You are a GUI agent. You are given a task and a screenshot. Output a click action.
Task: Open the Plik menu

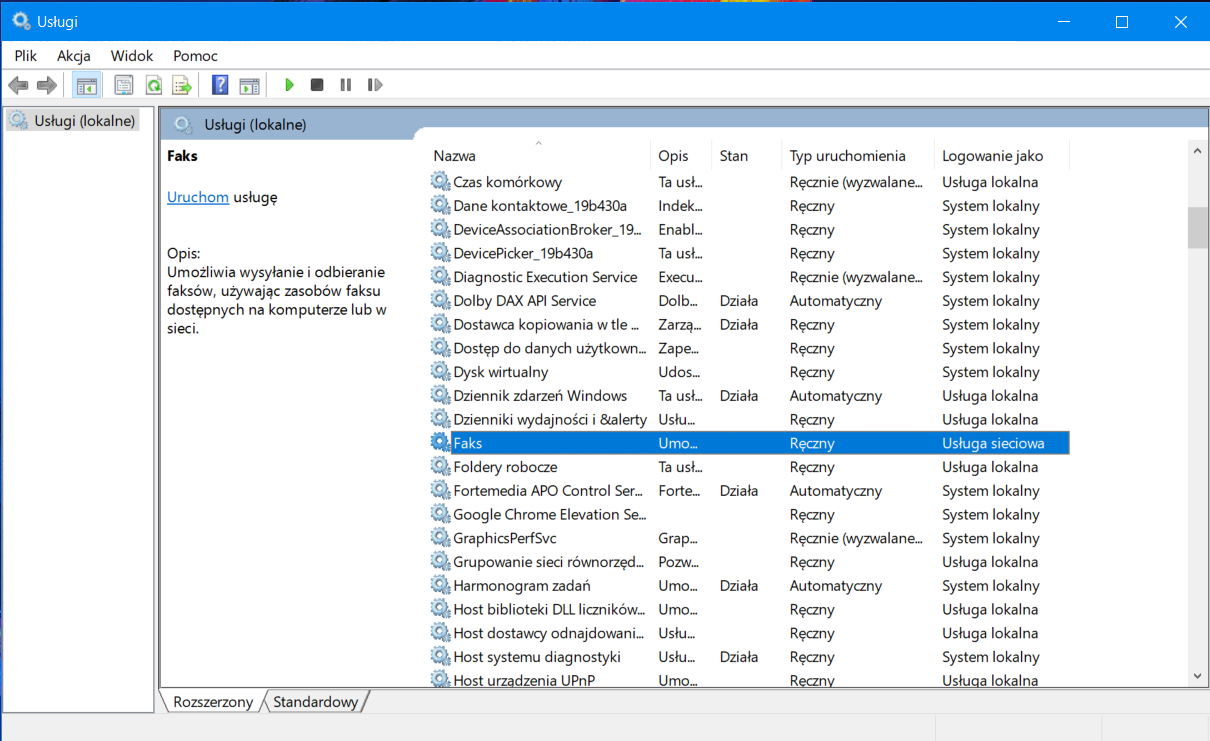(x=26, y=56)
